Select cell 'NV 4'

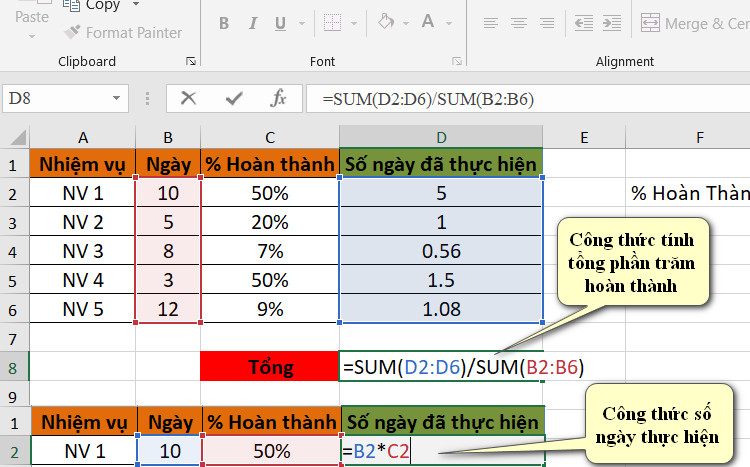(x=83, y=280)
